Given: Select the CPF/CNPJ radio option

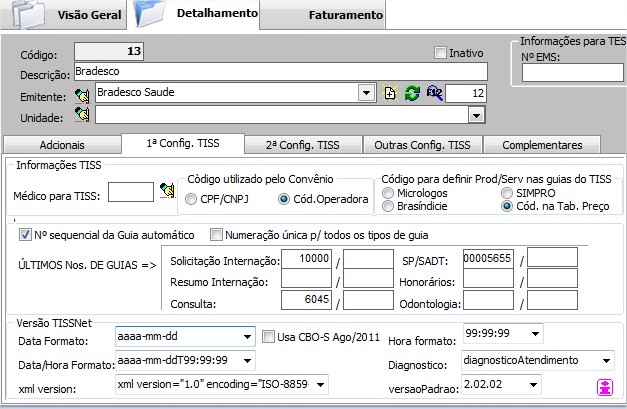Looking at the screenshot, I should 192,200.
